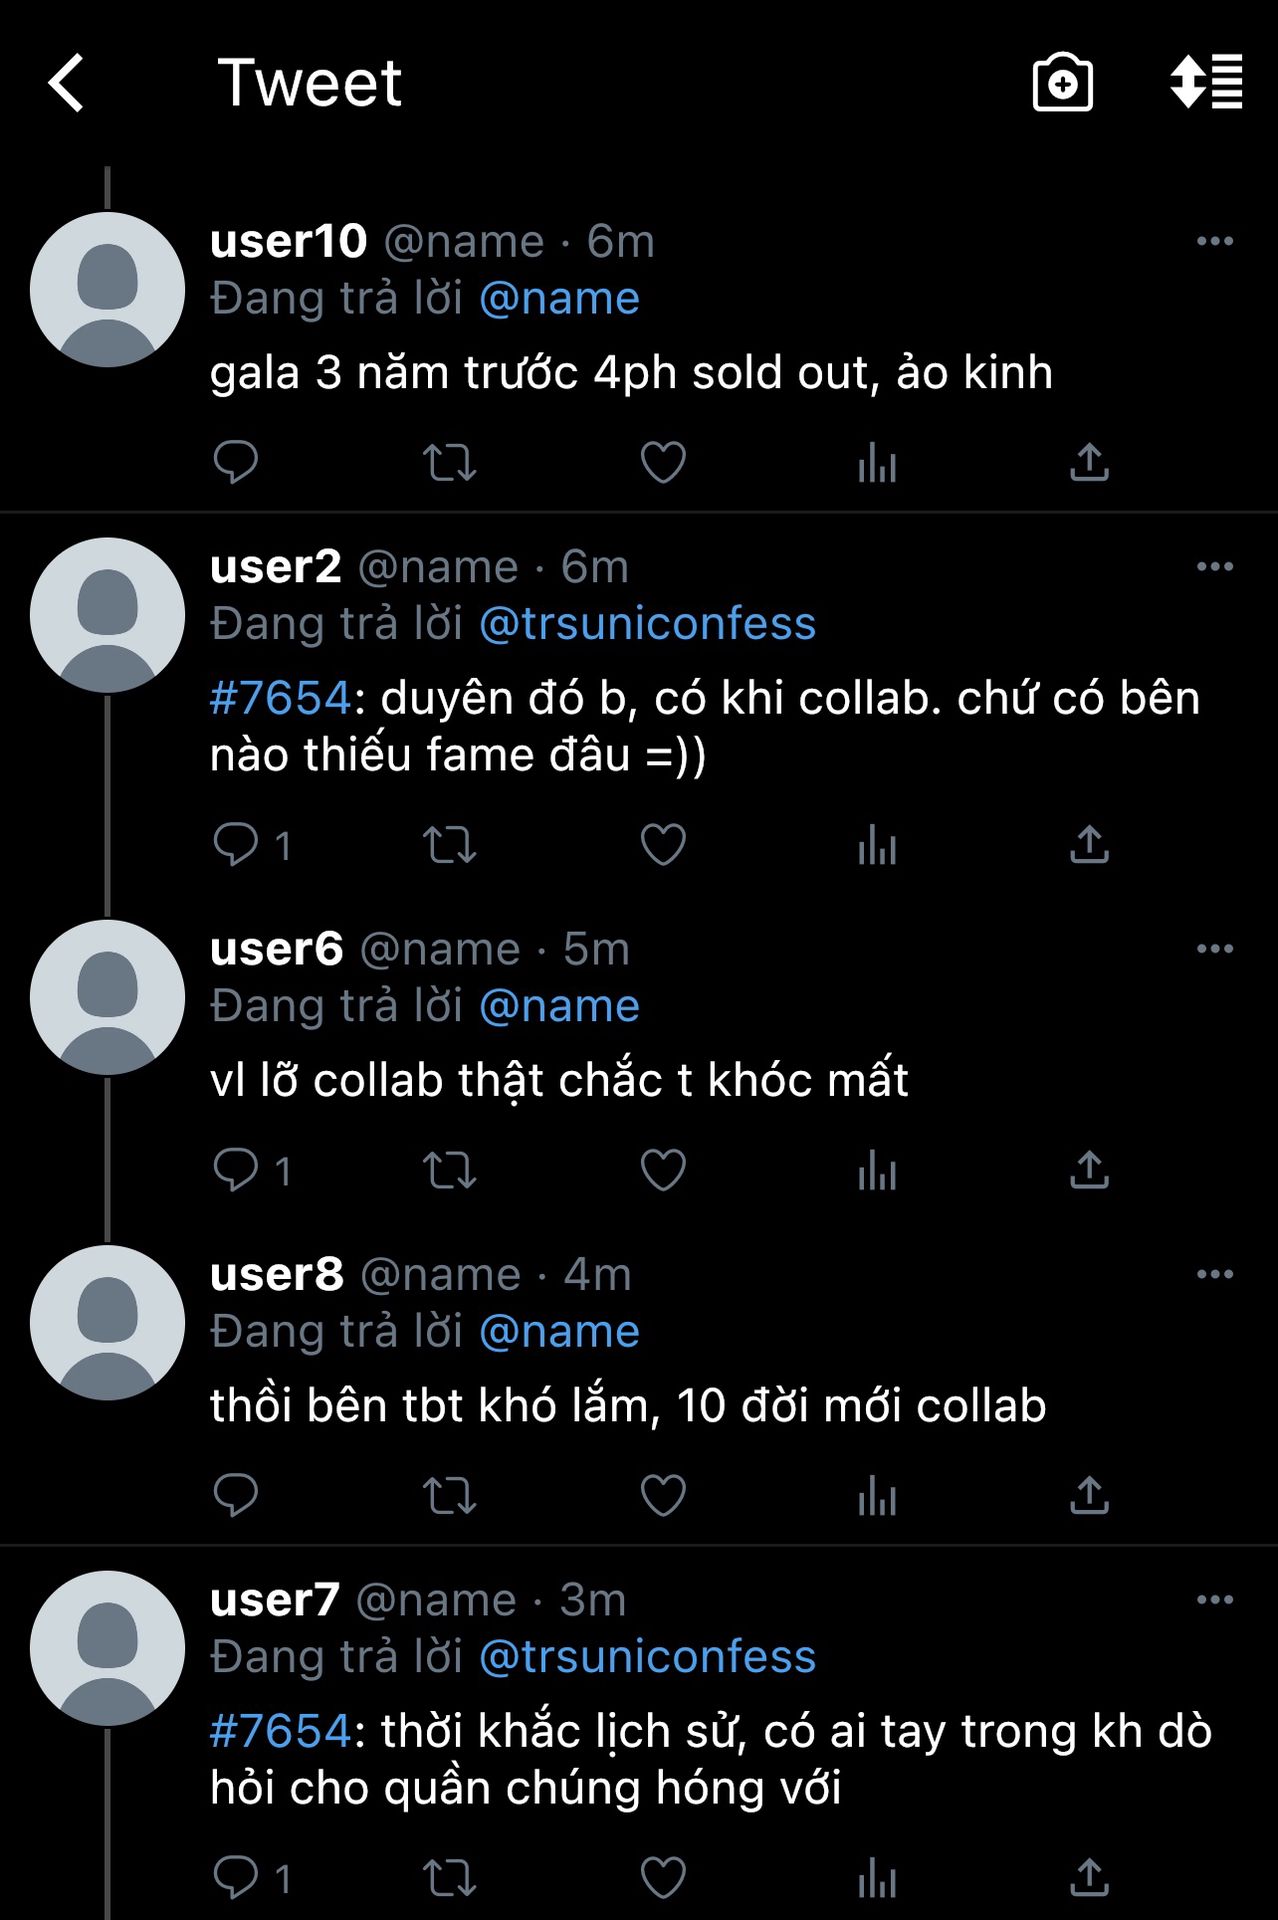The width and height of the screenshot is (1278, 1920).
Task: Share user7's tweet about thời khắc lịch sử
Action: pos(1089,1878)
